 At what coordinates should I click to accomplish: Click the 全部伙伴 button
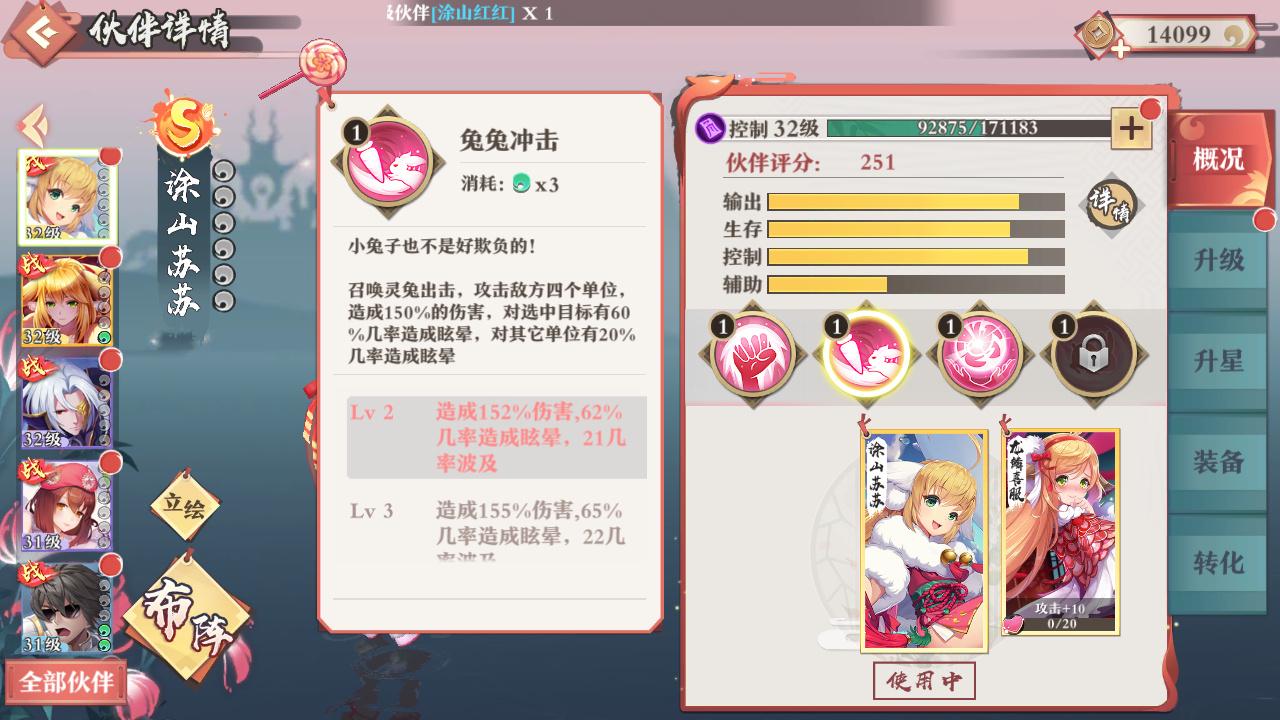[x=66, y=682]
